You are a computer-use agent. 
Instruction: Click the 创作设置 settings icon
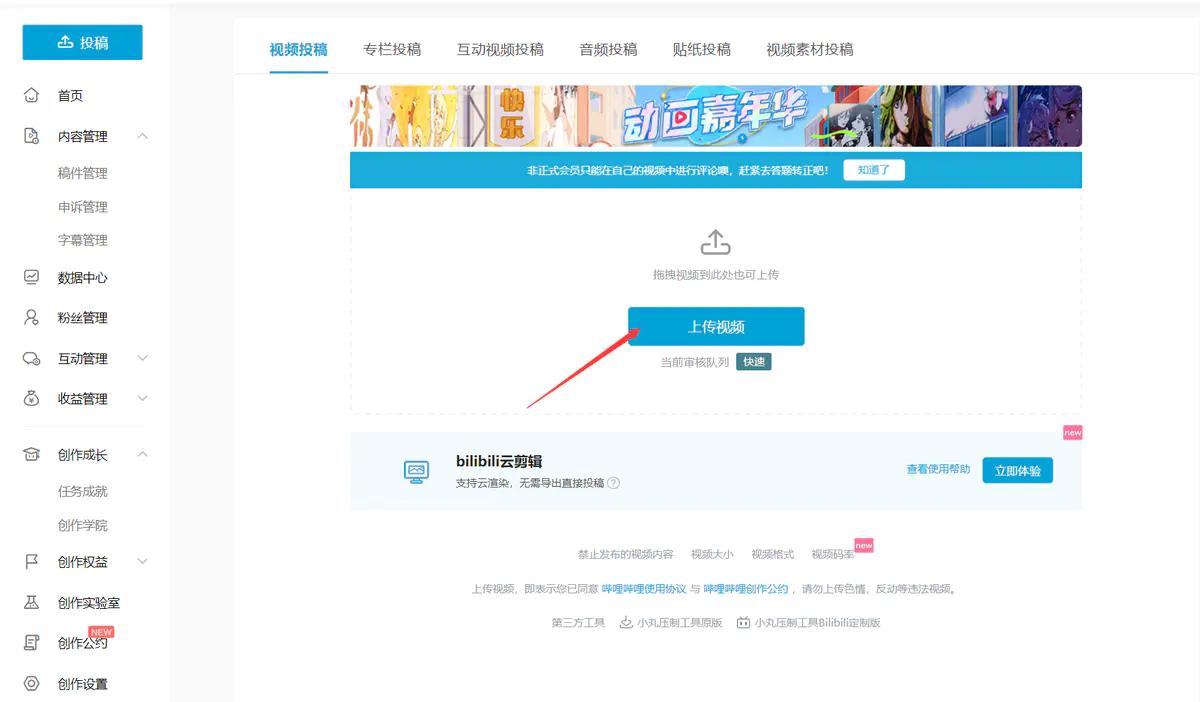click(x=31, y=684)
